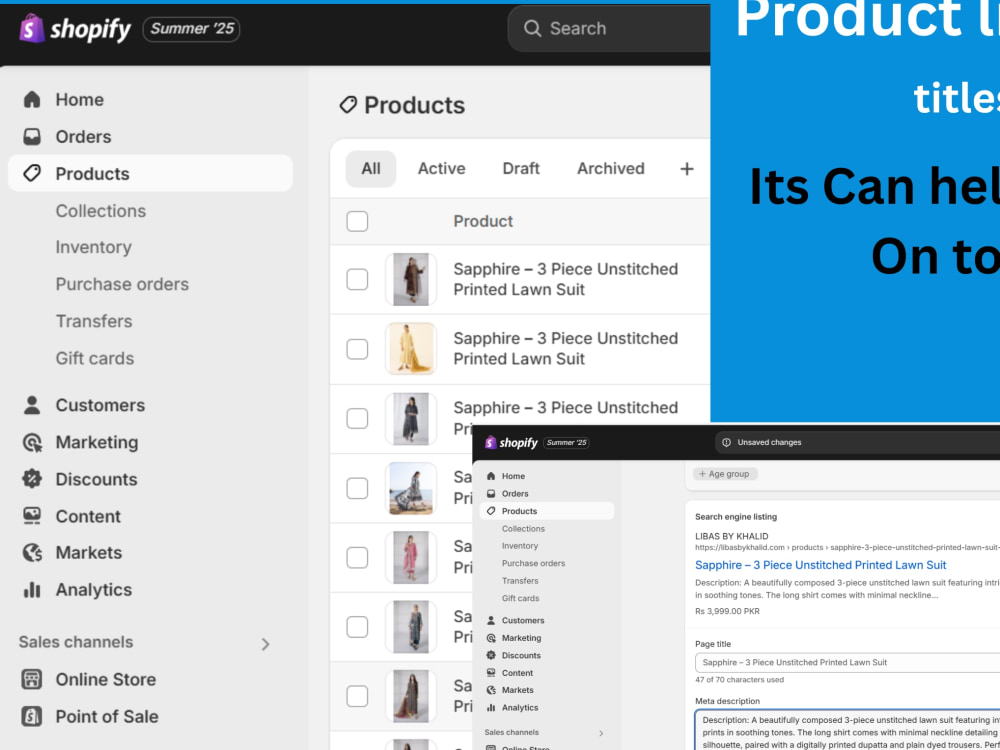Screen dimensions: 1000x750
Task: Click the Rs 3,999.00 PKR price text
Action: click(x=727, y=611)
